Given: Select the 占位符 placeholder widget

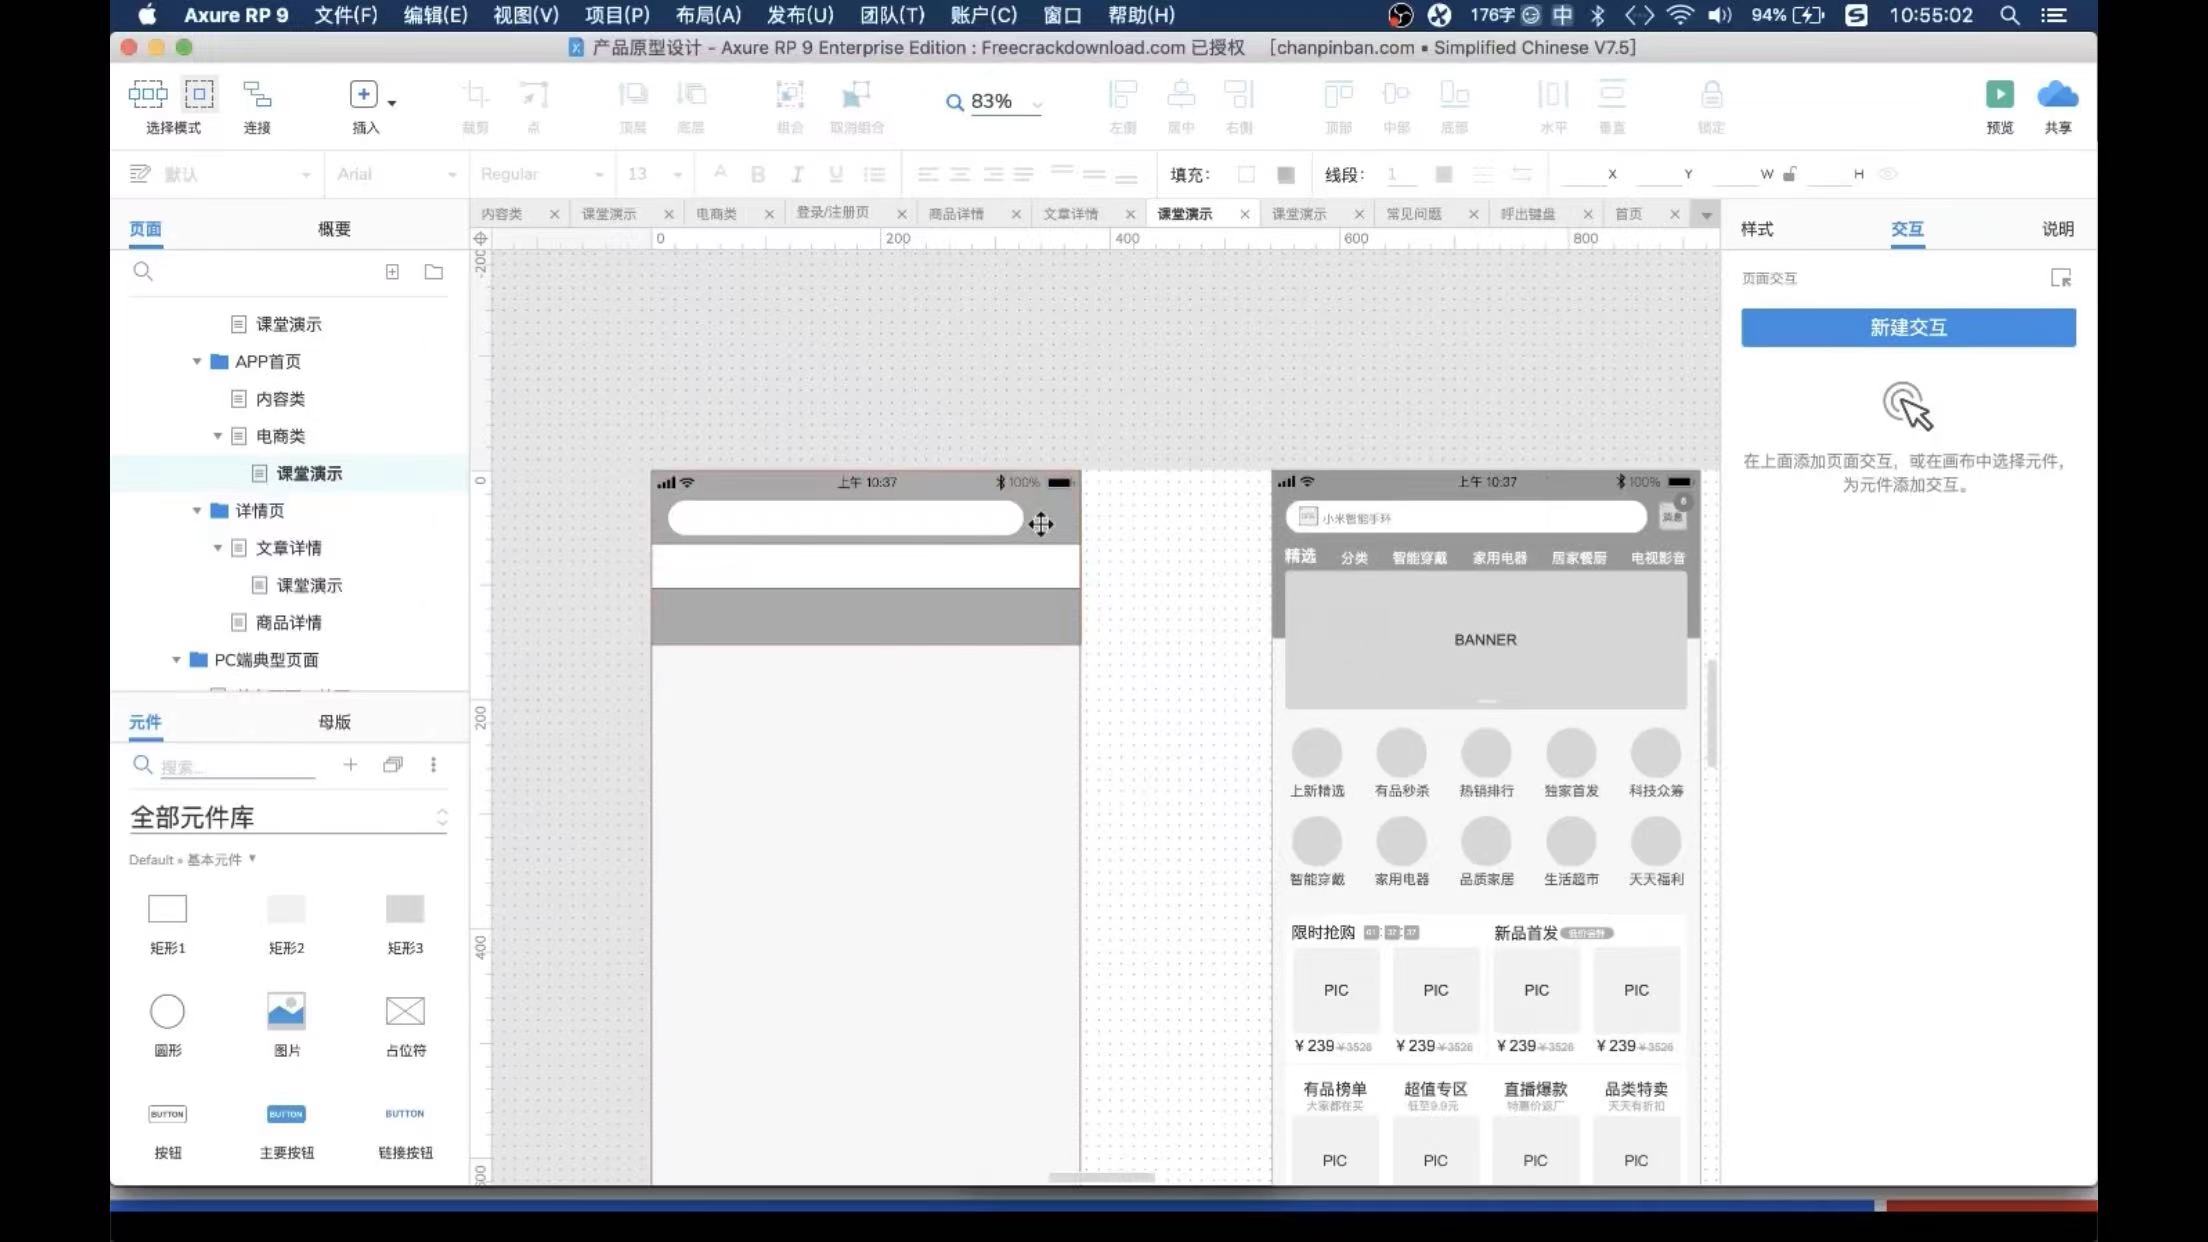Looking at the screenshot, I should [405, 1012].
